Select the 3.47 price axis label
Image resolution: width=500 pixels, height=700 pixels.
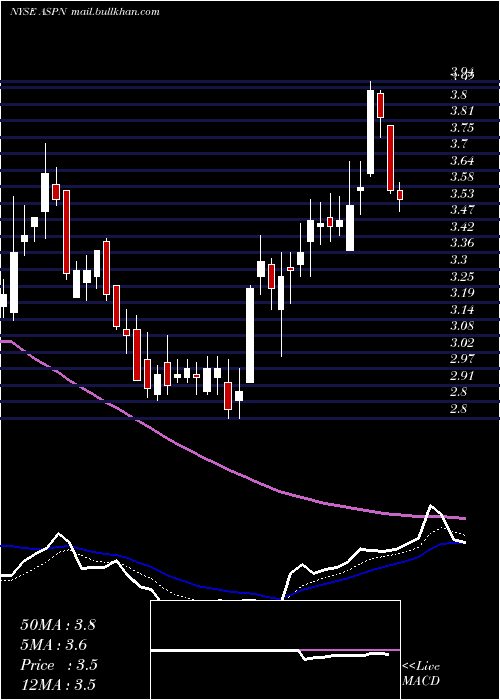click(462, 210)
